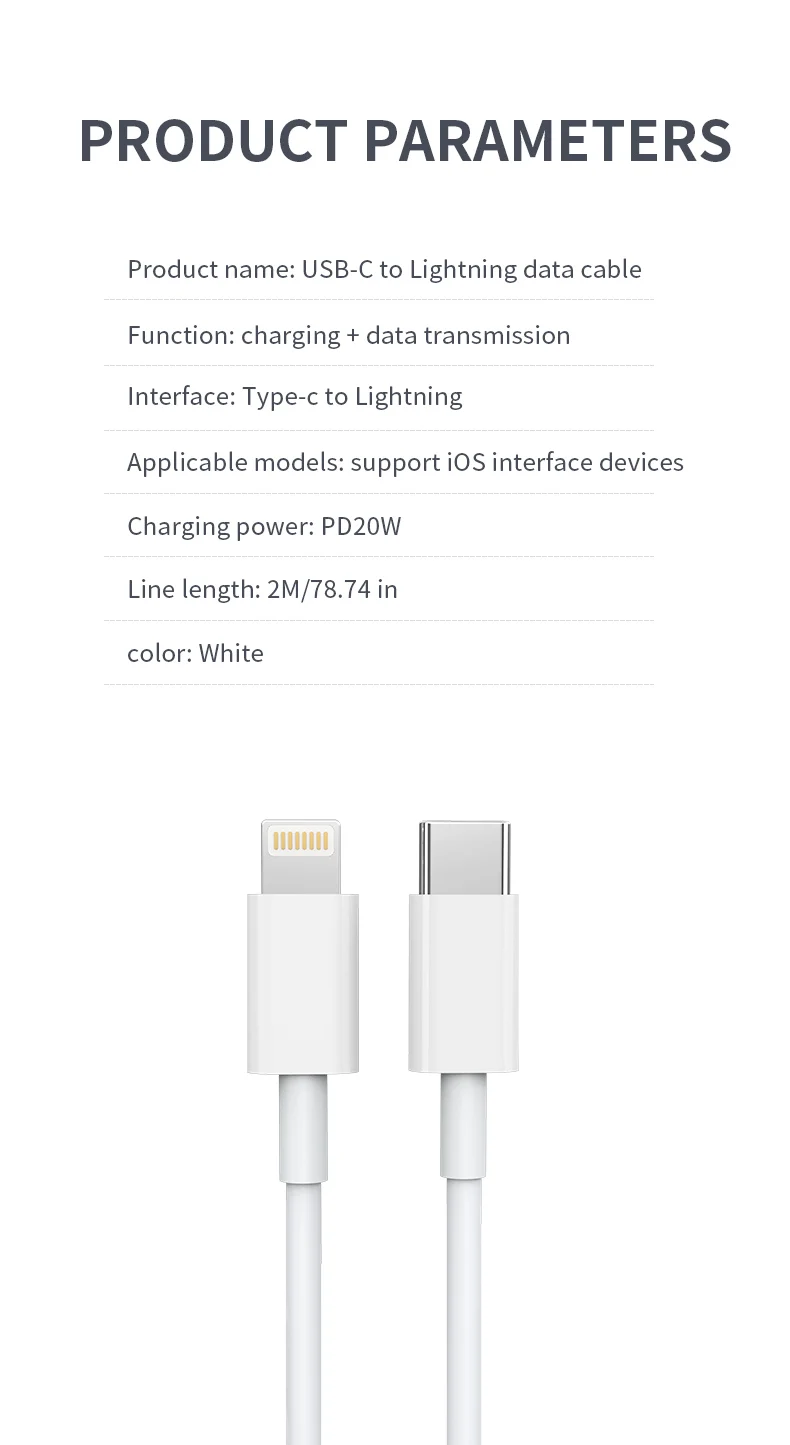The height and width of the screenshot is (1445, 790).
Task: Click the white USB-C connector housing
Action: 463,984
